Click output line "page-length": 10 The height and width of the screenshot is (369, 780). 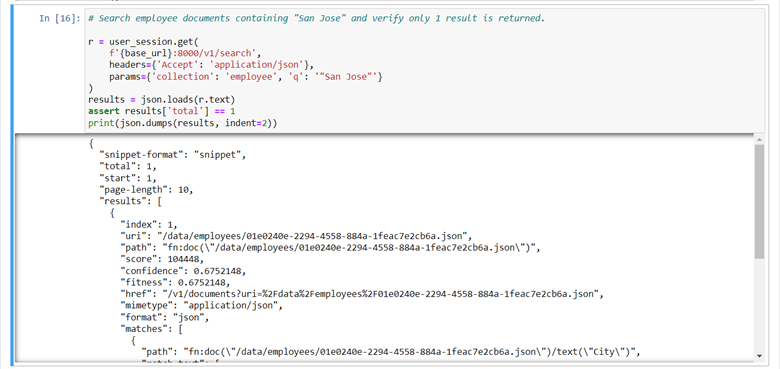click(146, 189)
